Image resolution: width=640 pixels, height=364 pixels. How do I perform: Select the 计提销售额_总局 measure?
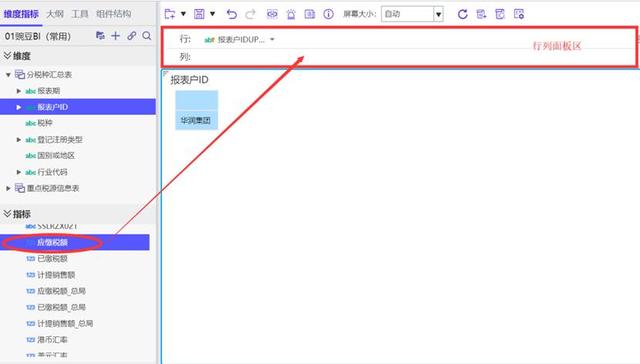tap(65, 324)
